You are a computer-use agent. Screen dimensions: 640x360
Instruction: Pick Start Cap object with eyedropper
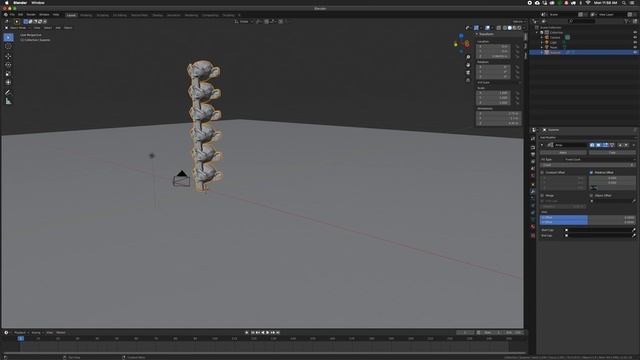[x=633, y=230]
